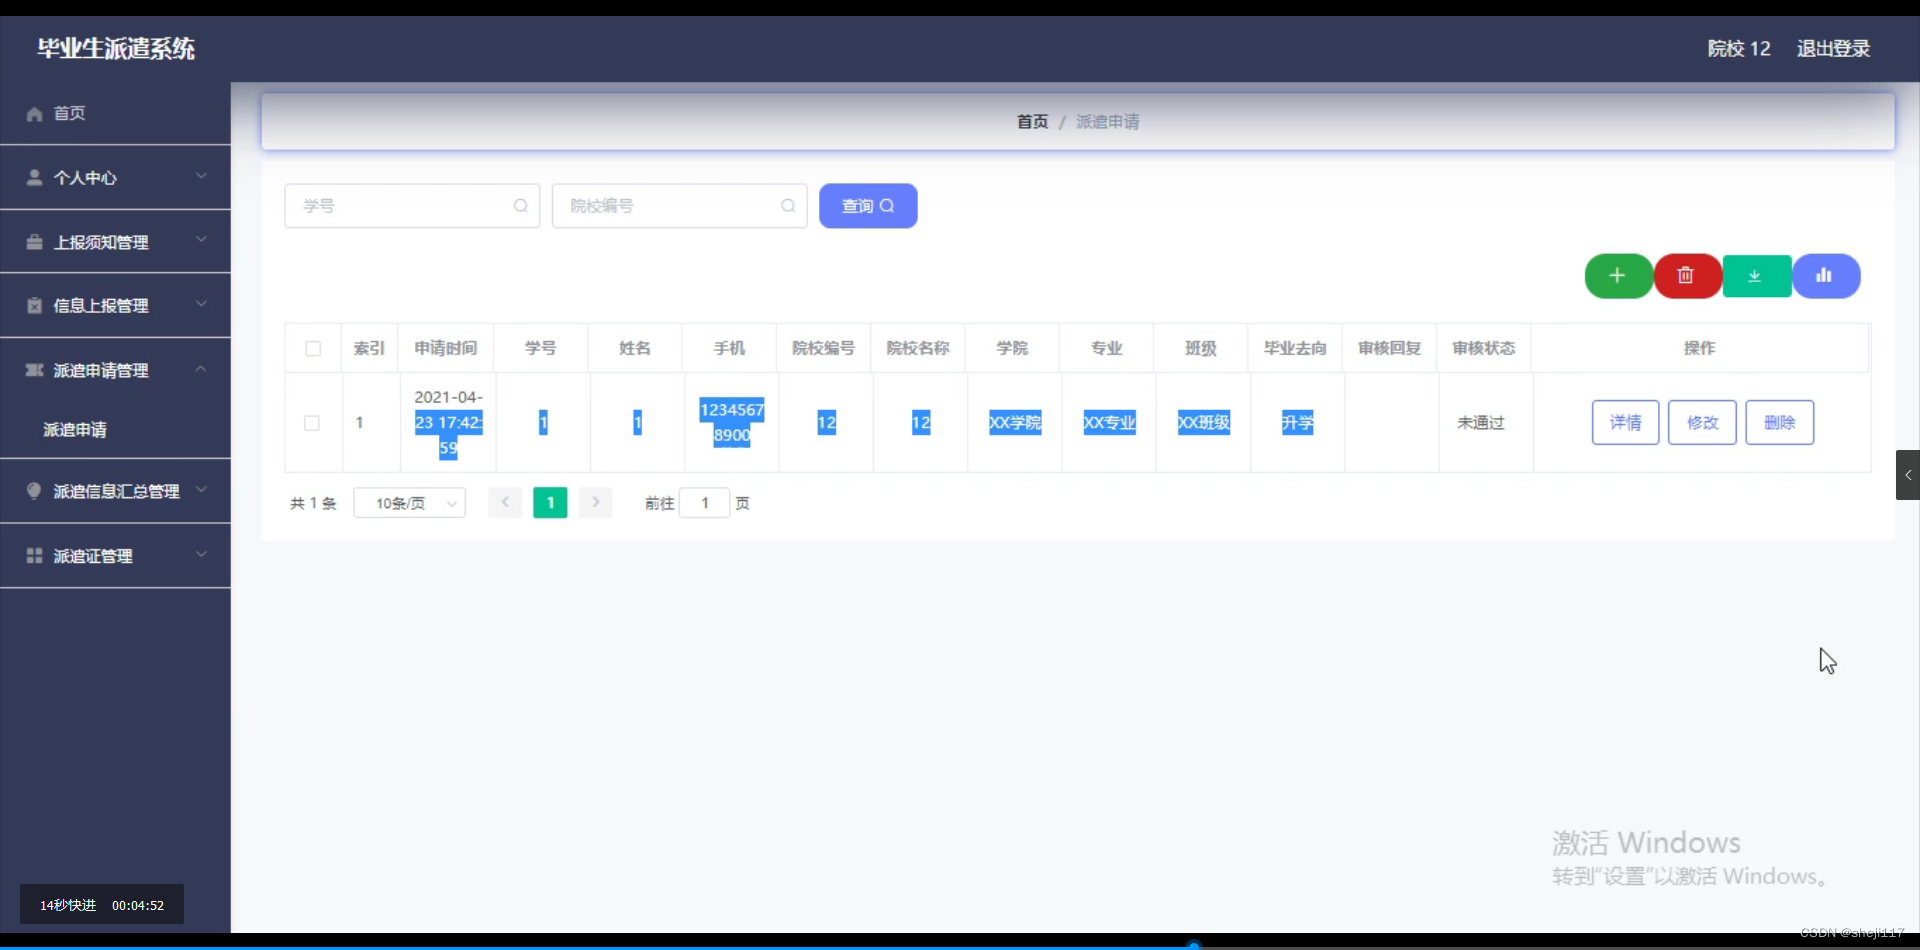
Task: Click the magnifier icon in the 院校编号 field
Action: pos(788,205)
